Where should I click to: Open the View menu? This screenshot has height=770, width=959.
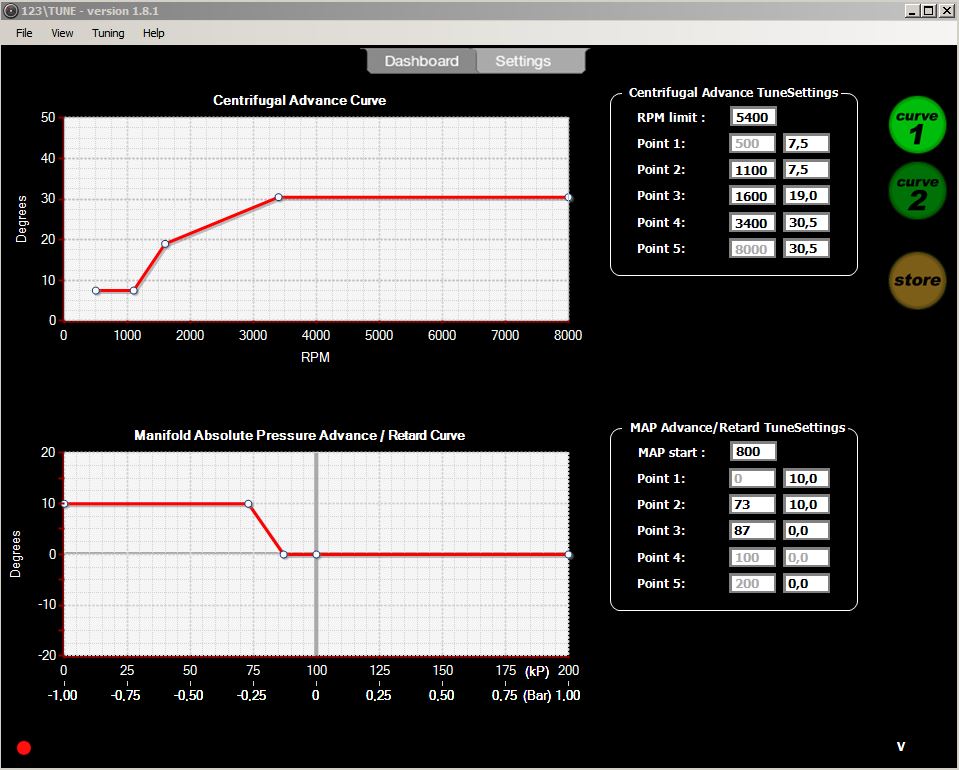(x=62, y=33)
